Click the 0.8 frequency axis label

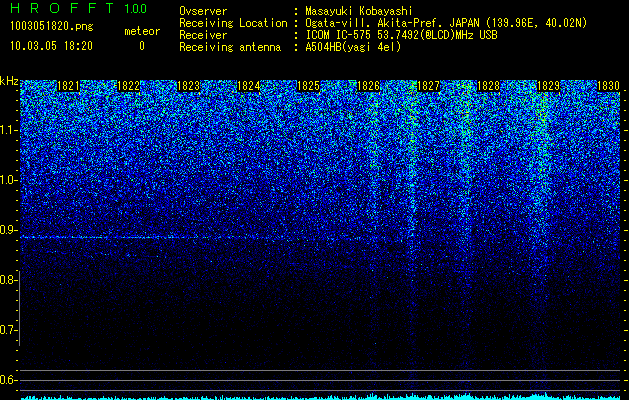point(8,280)
